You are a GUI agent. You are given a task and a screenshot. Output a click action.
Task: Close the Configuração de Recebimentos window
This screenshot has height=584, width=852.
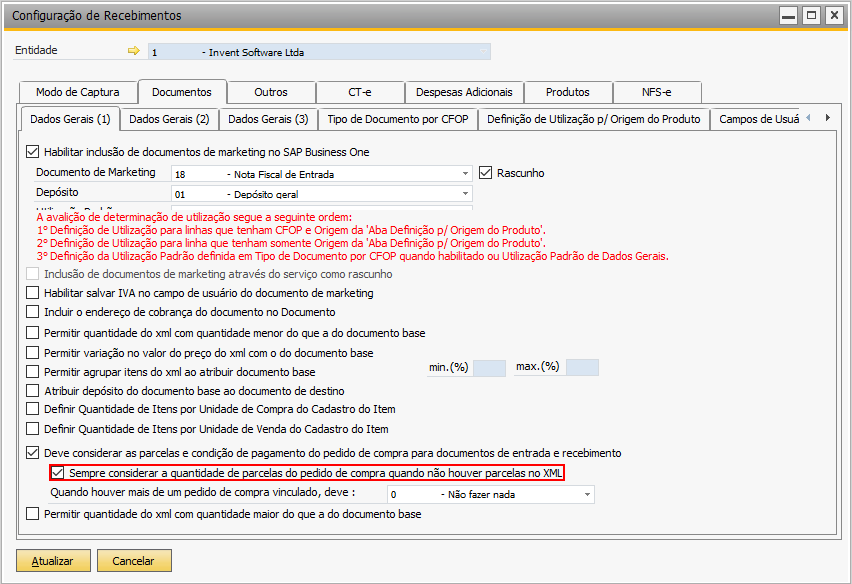pos(834,15)
